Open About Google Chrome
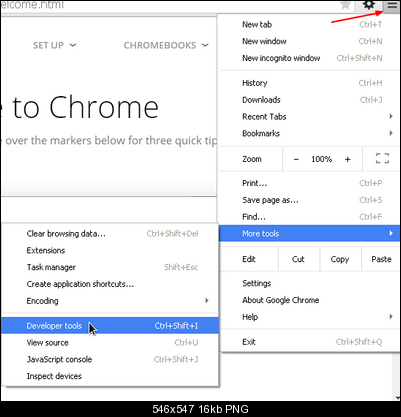 click(x=309, y=300)
